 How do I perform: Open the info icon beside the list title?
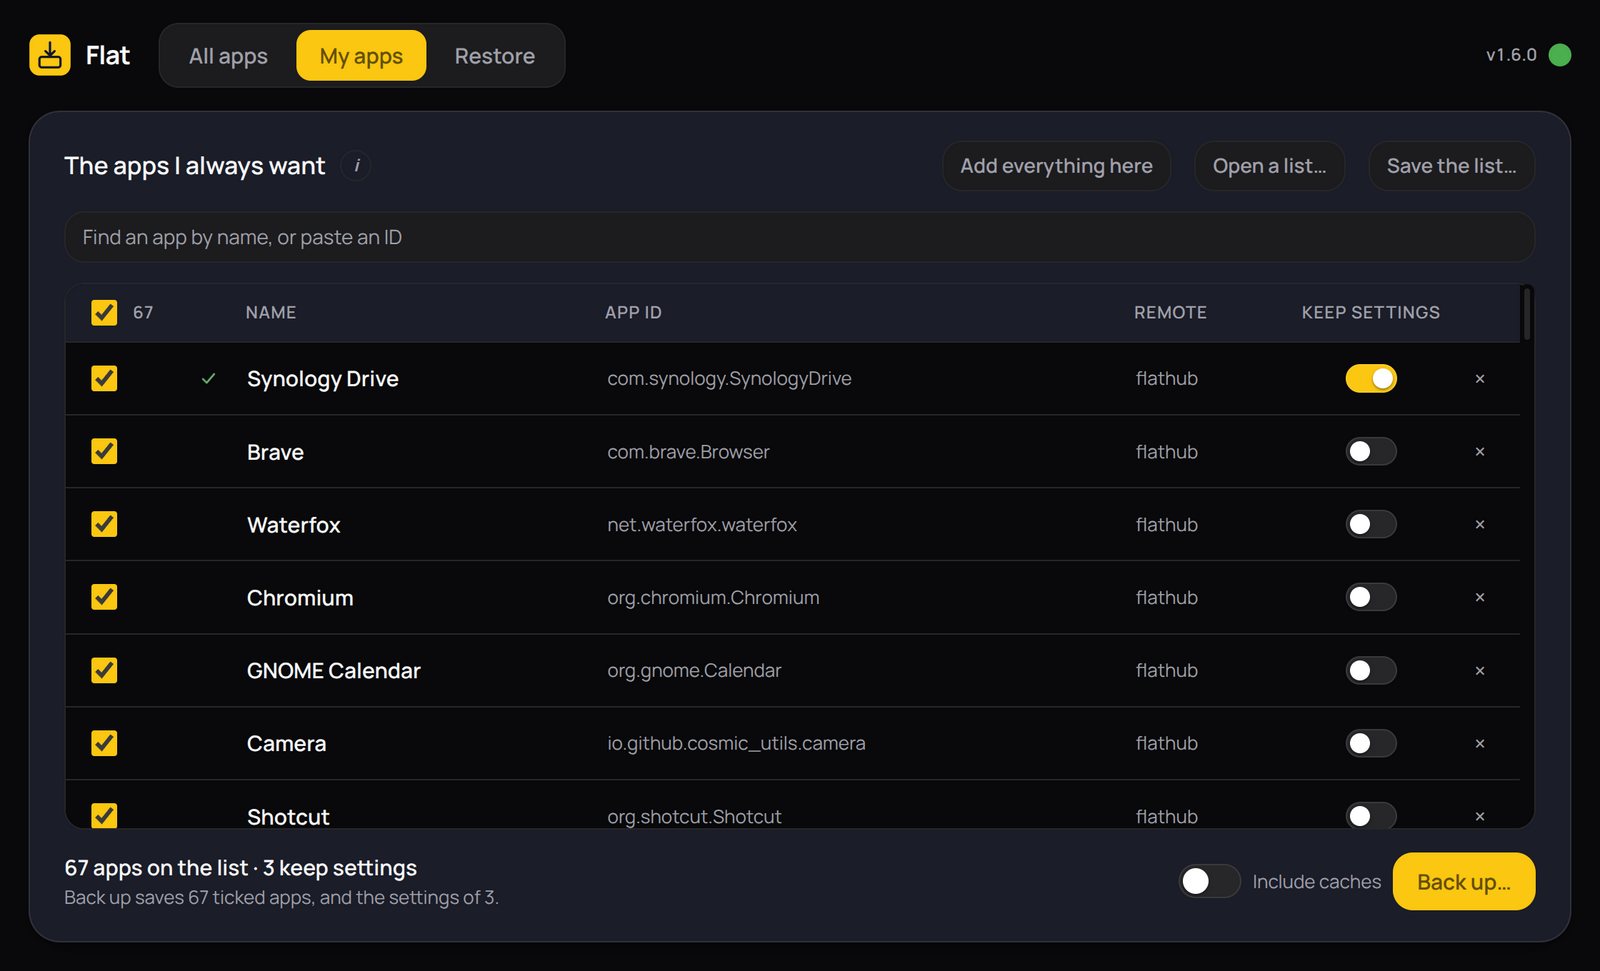click(356, 165)
